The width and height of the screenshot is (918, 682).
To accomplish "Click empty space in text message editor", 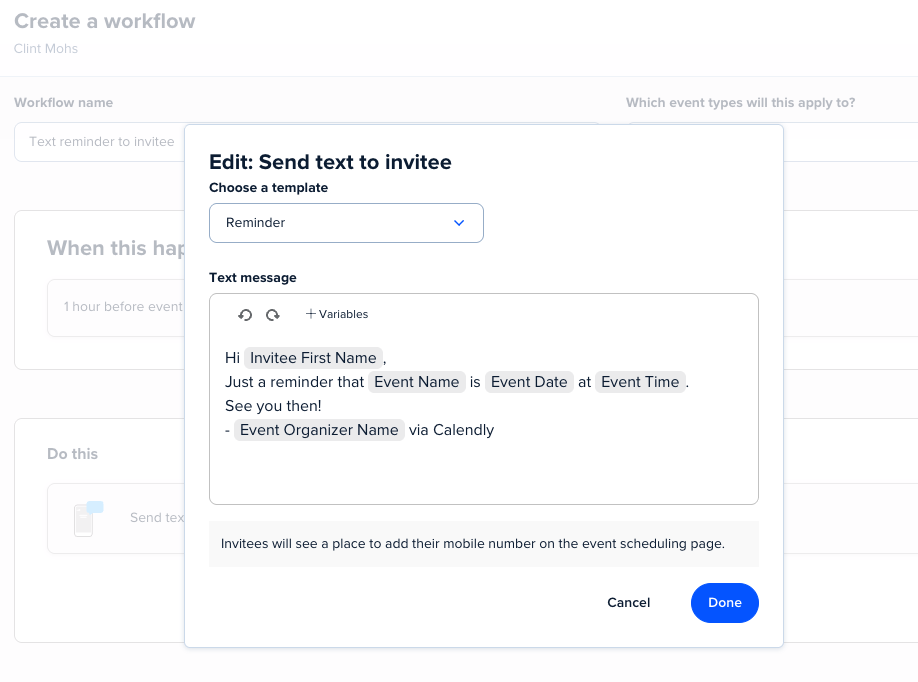I will pyautogui.click(x=480, y=470).
